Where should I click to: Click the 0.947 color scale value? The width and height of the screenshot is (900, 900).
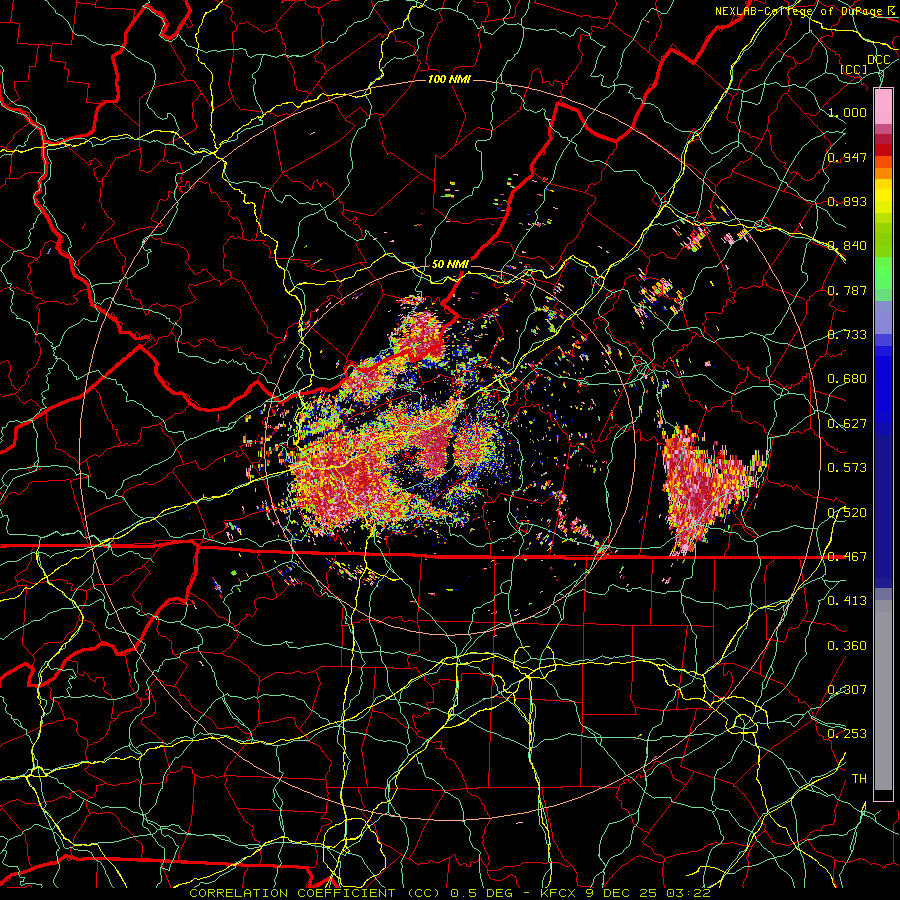(x=847, y=157)
